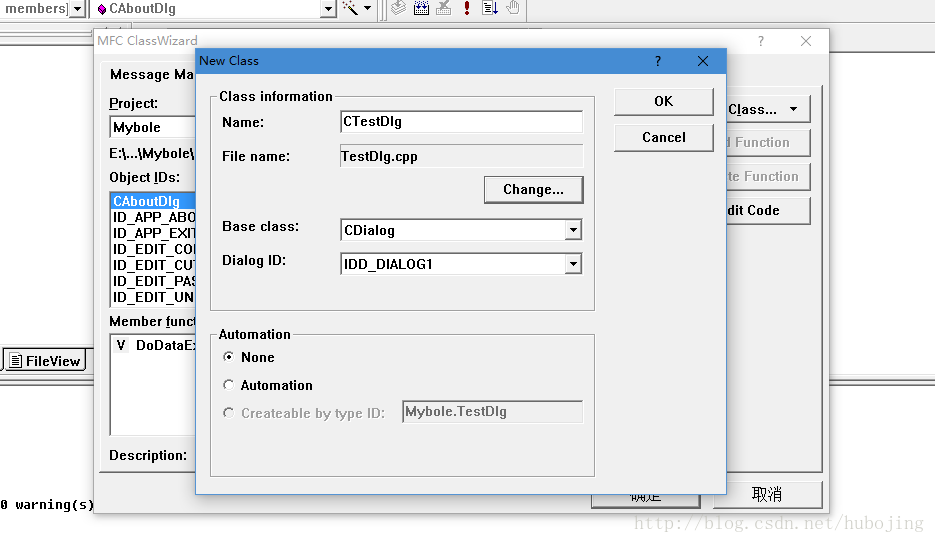Screen dimensions: 935x543
Task: Click the Name field containing CTestDlg
Action: (461, 122)
